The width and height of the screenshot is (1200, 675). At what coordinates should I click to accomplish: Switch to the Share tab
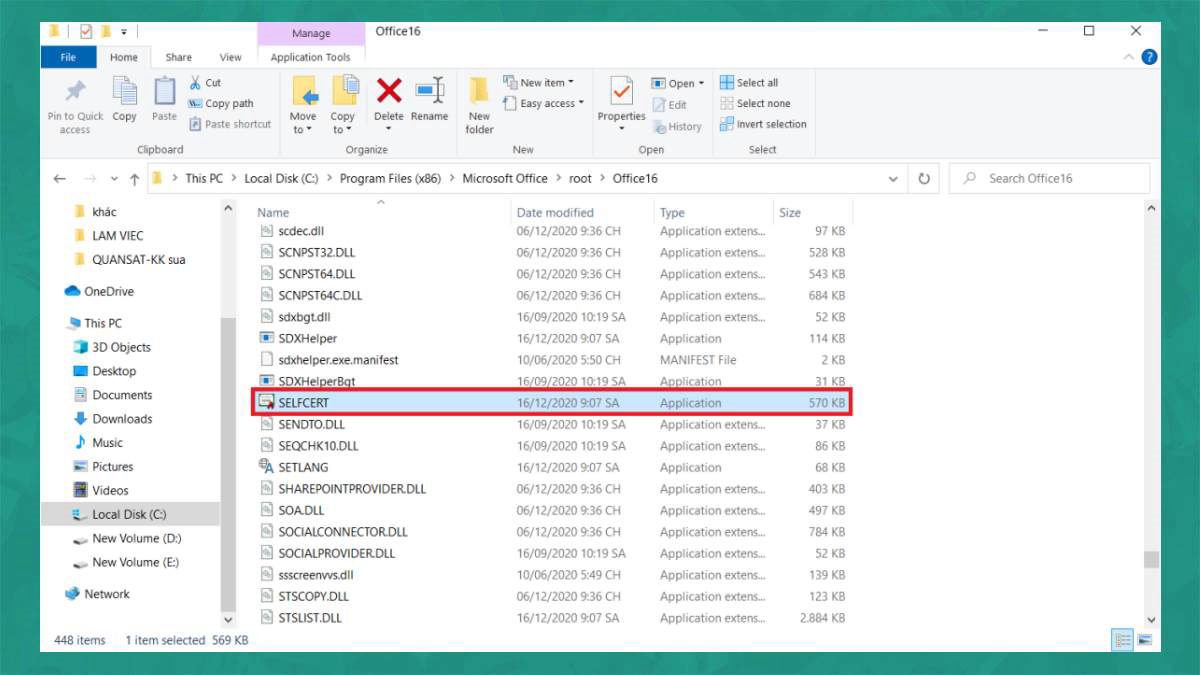click(x=179, y=57)
